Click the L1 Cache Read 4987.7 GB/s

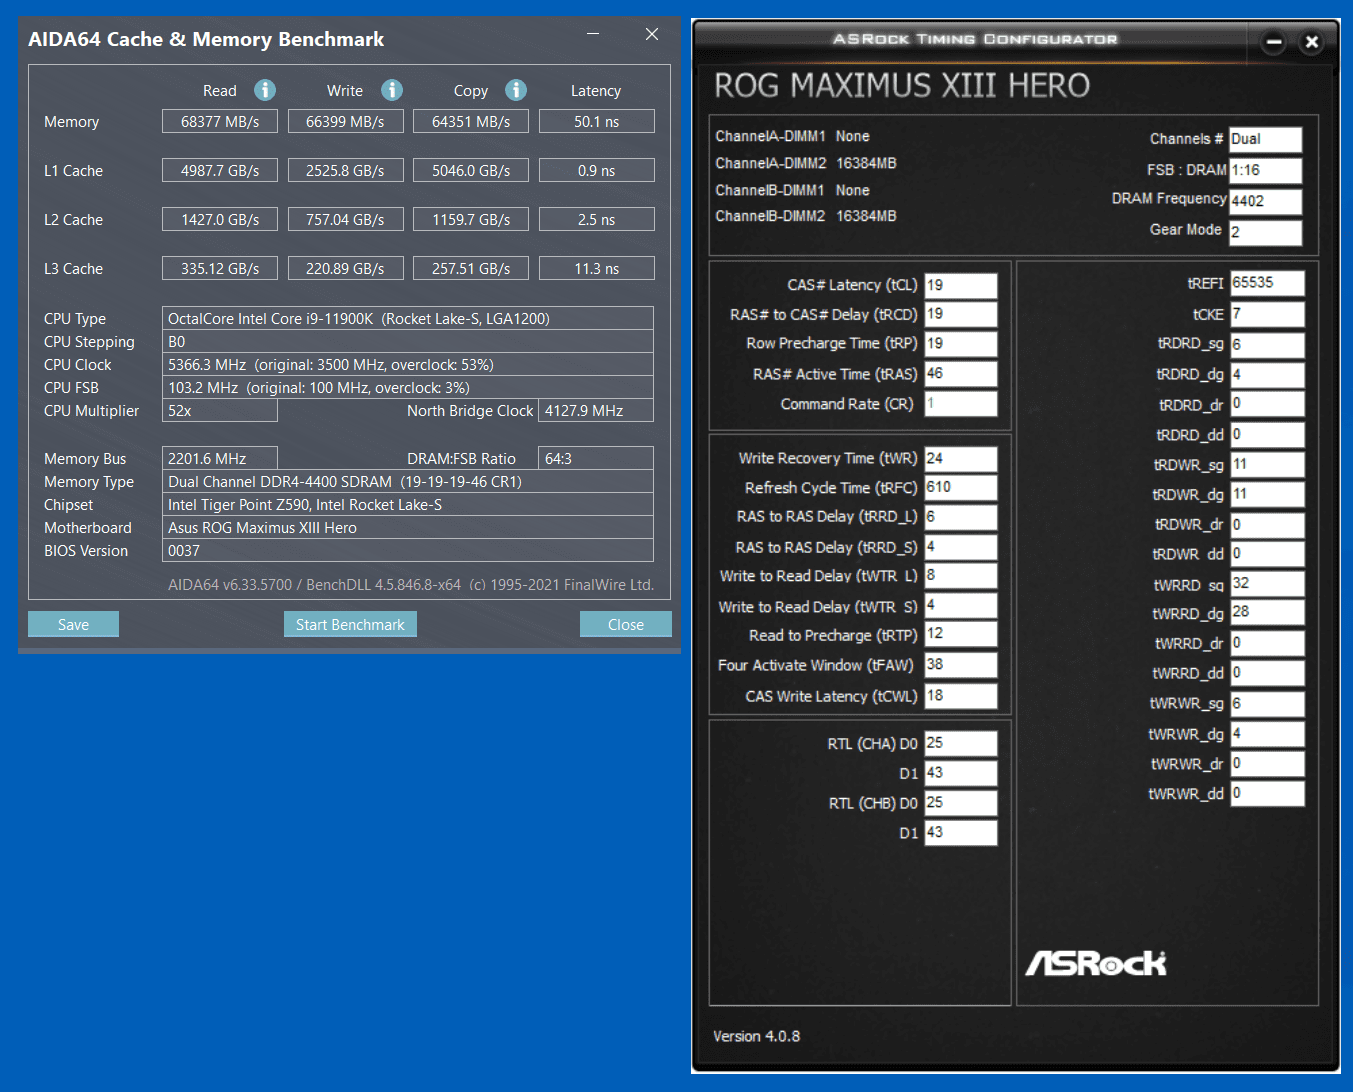point(220,170)
